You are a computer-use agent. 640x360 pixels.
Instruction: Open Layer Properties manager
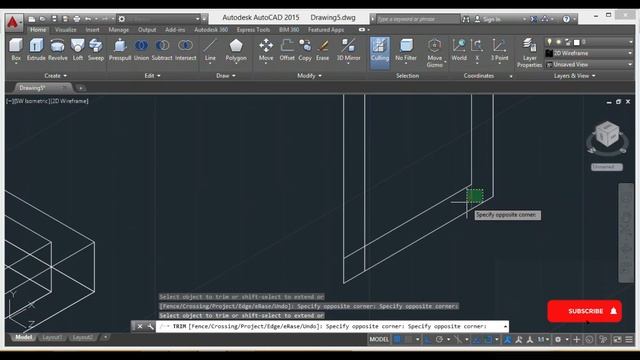coord(529,53)
